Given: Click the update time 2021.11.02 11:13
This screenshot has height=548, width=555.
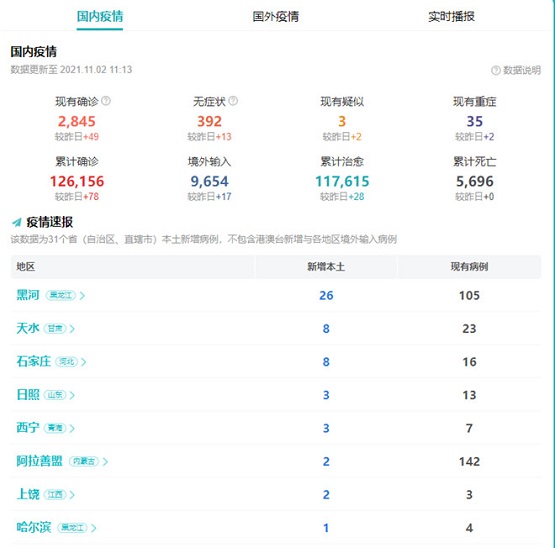Looking at the screenshot, I should (96, 69).
